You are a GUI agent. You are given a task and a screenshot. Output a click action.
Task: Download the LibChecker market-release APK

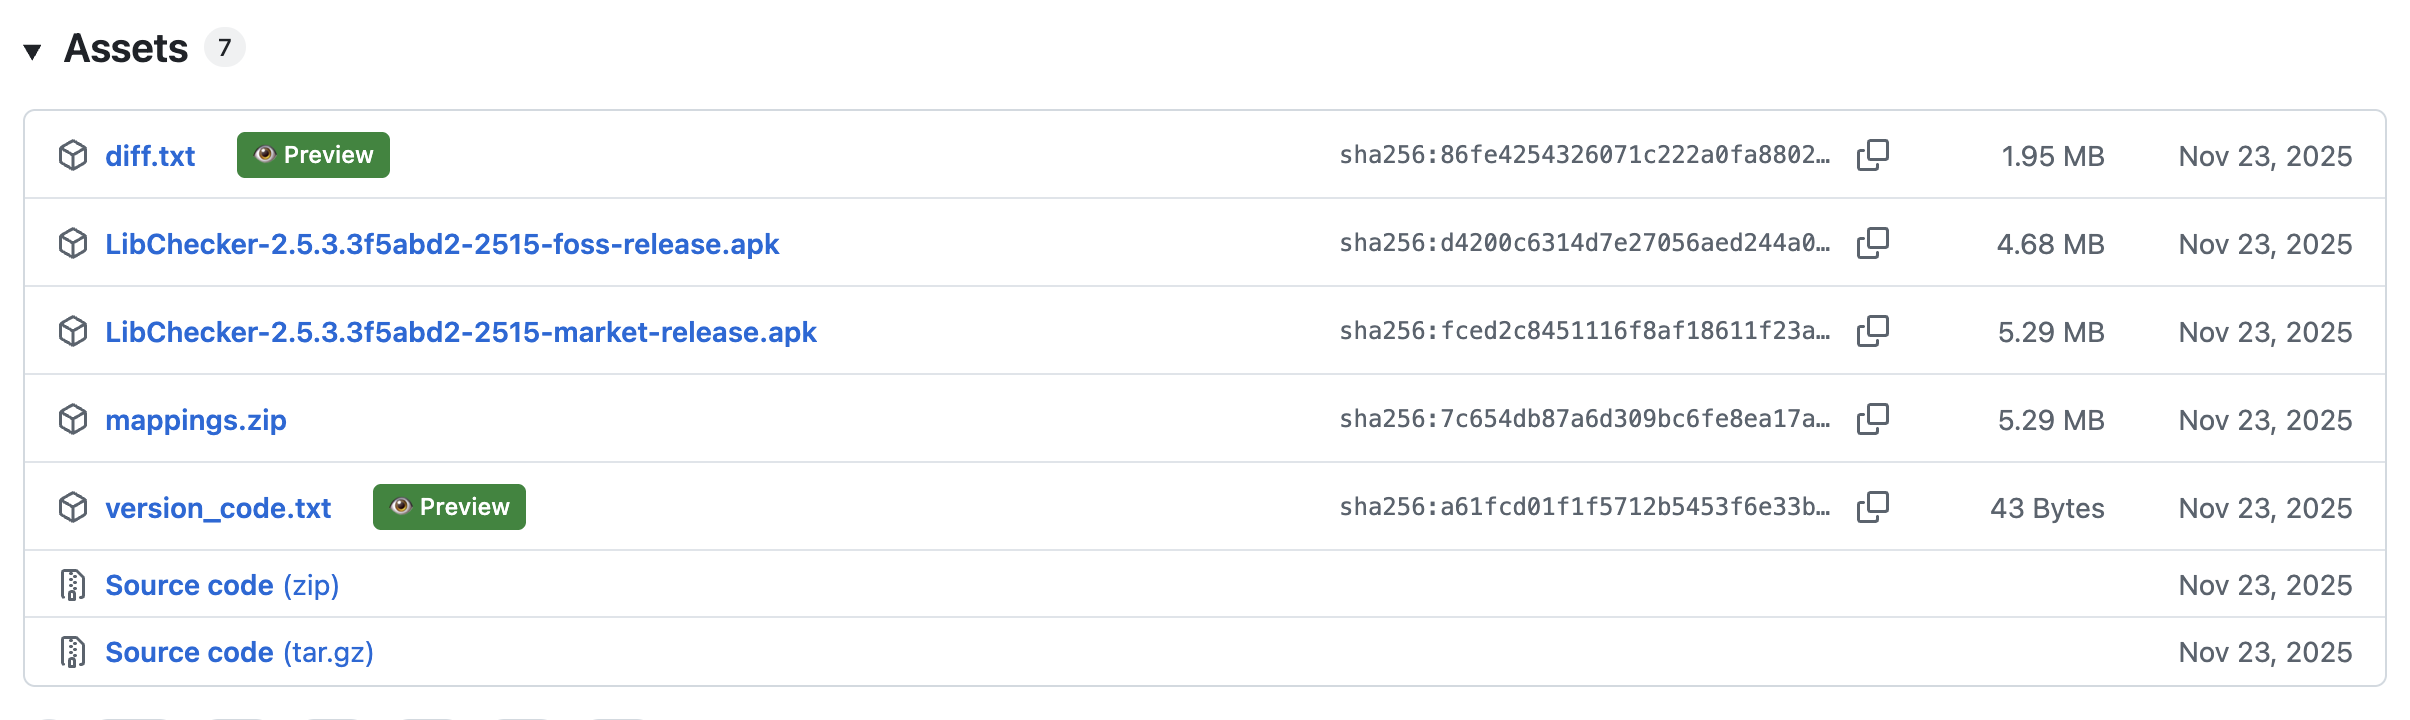[460, 332]
